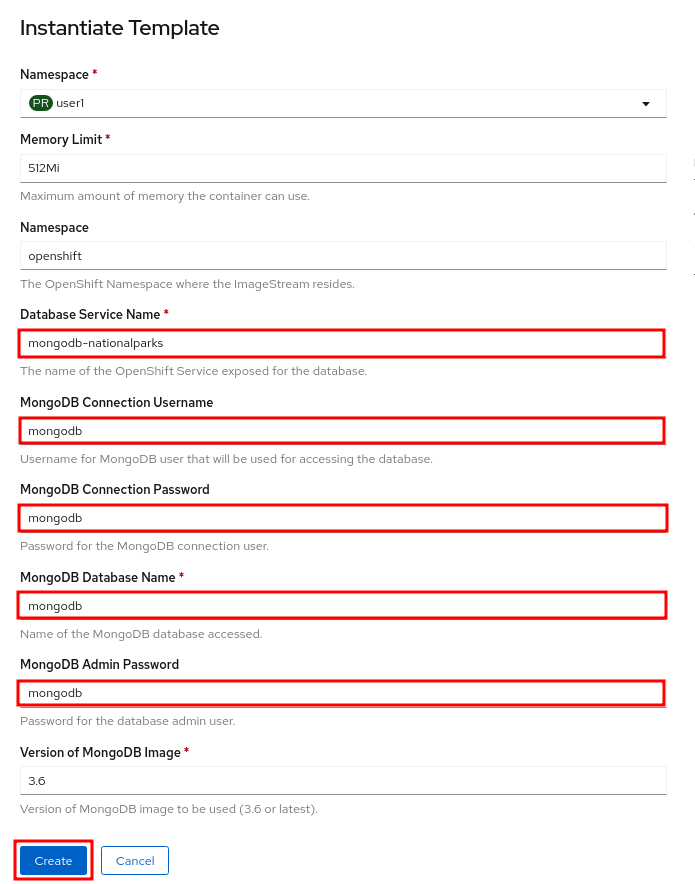Click the MongoDB Connection Password field

pyautogui.click(x=343, y=517)
